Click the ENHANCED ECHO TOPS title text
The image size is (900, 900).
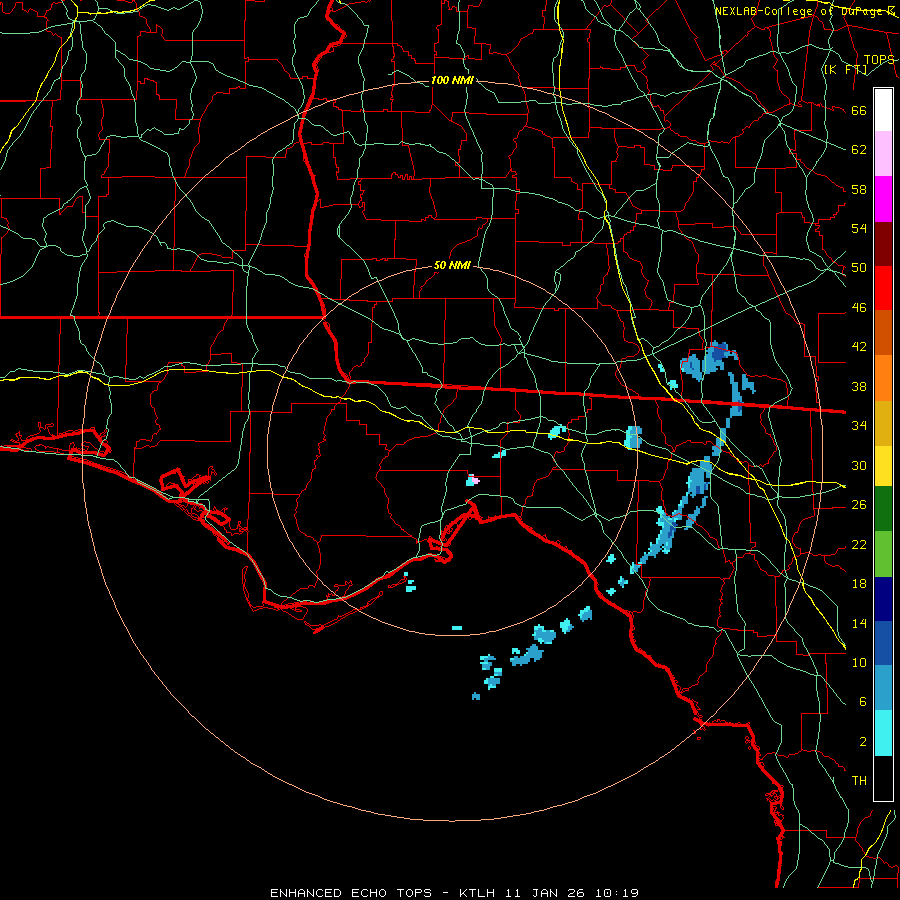351,893
